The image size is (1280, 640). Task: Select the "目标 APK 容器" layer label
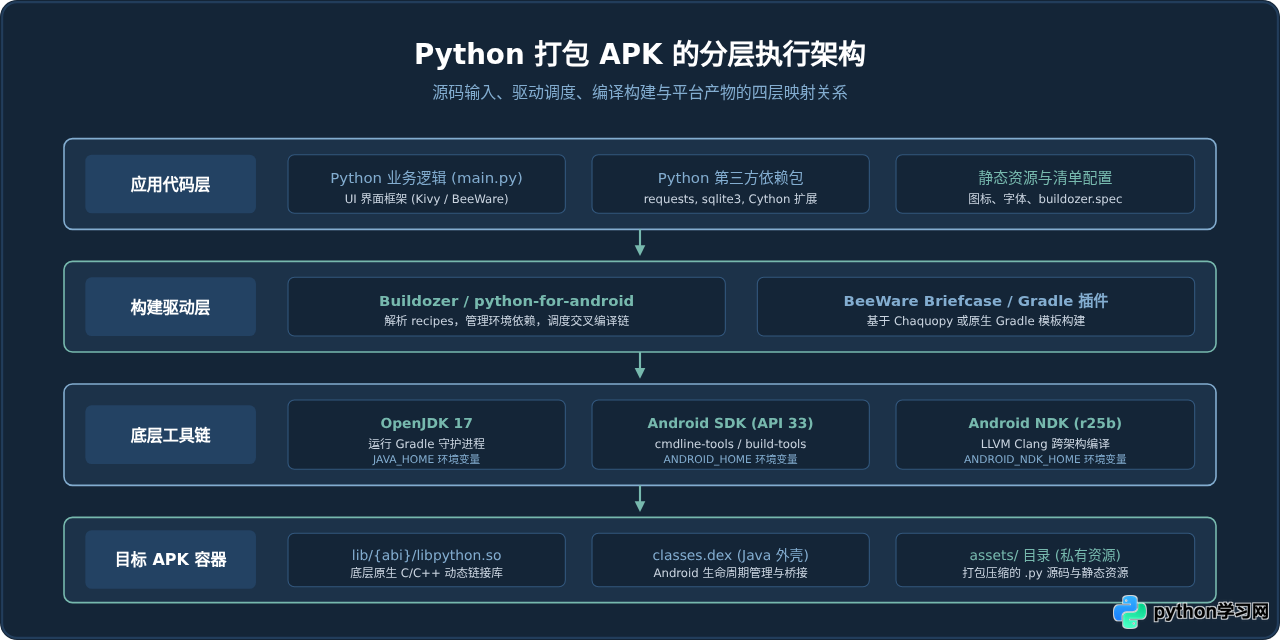coord(170,560)
